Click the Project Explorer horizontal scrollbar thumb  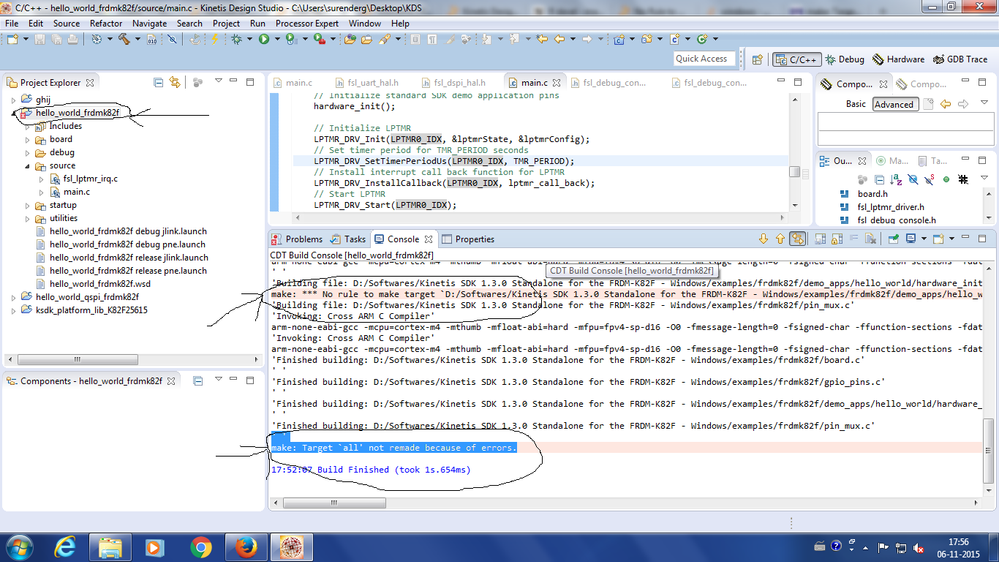tap(78, 359)
